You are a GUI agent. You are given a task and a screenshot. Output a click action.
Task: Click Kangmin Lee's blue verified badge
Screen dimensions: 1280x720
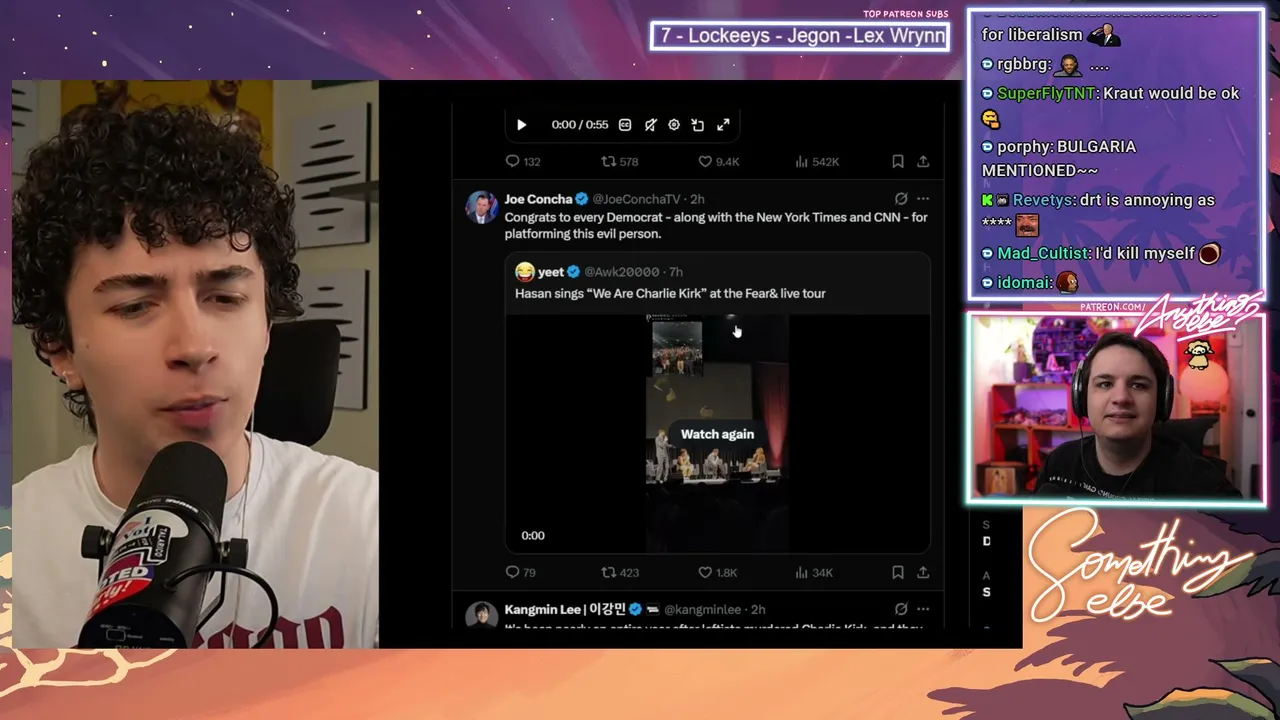635,609
